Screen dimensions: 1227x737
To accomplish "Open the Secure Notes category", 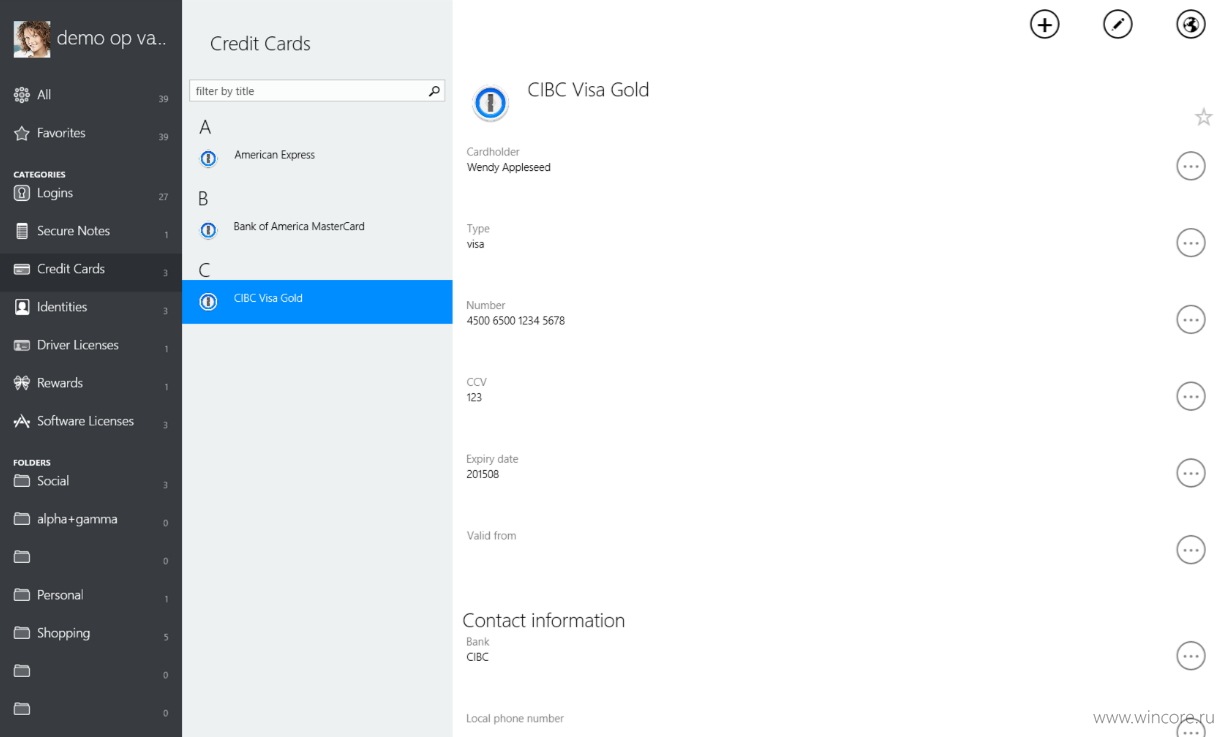I will pyautogui.click(x=90, y=231).
